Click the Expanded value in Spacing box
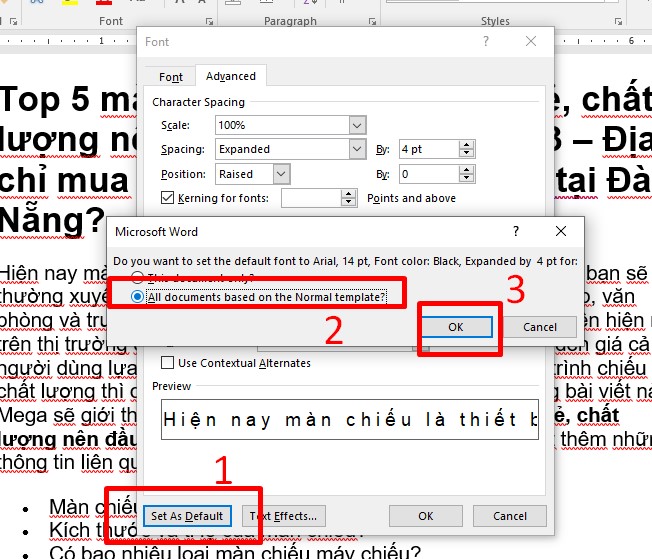 point(244,149)
